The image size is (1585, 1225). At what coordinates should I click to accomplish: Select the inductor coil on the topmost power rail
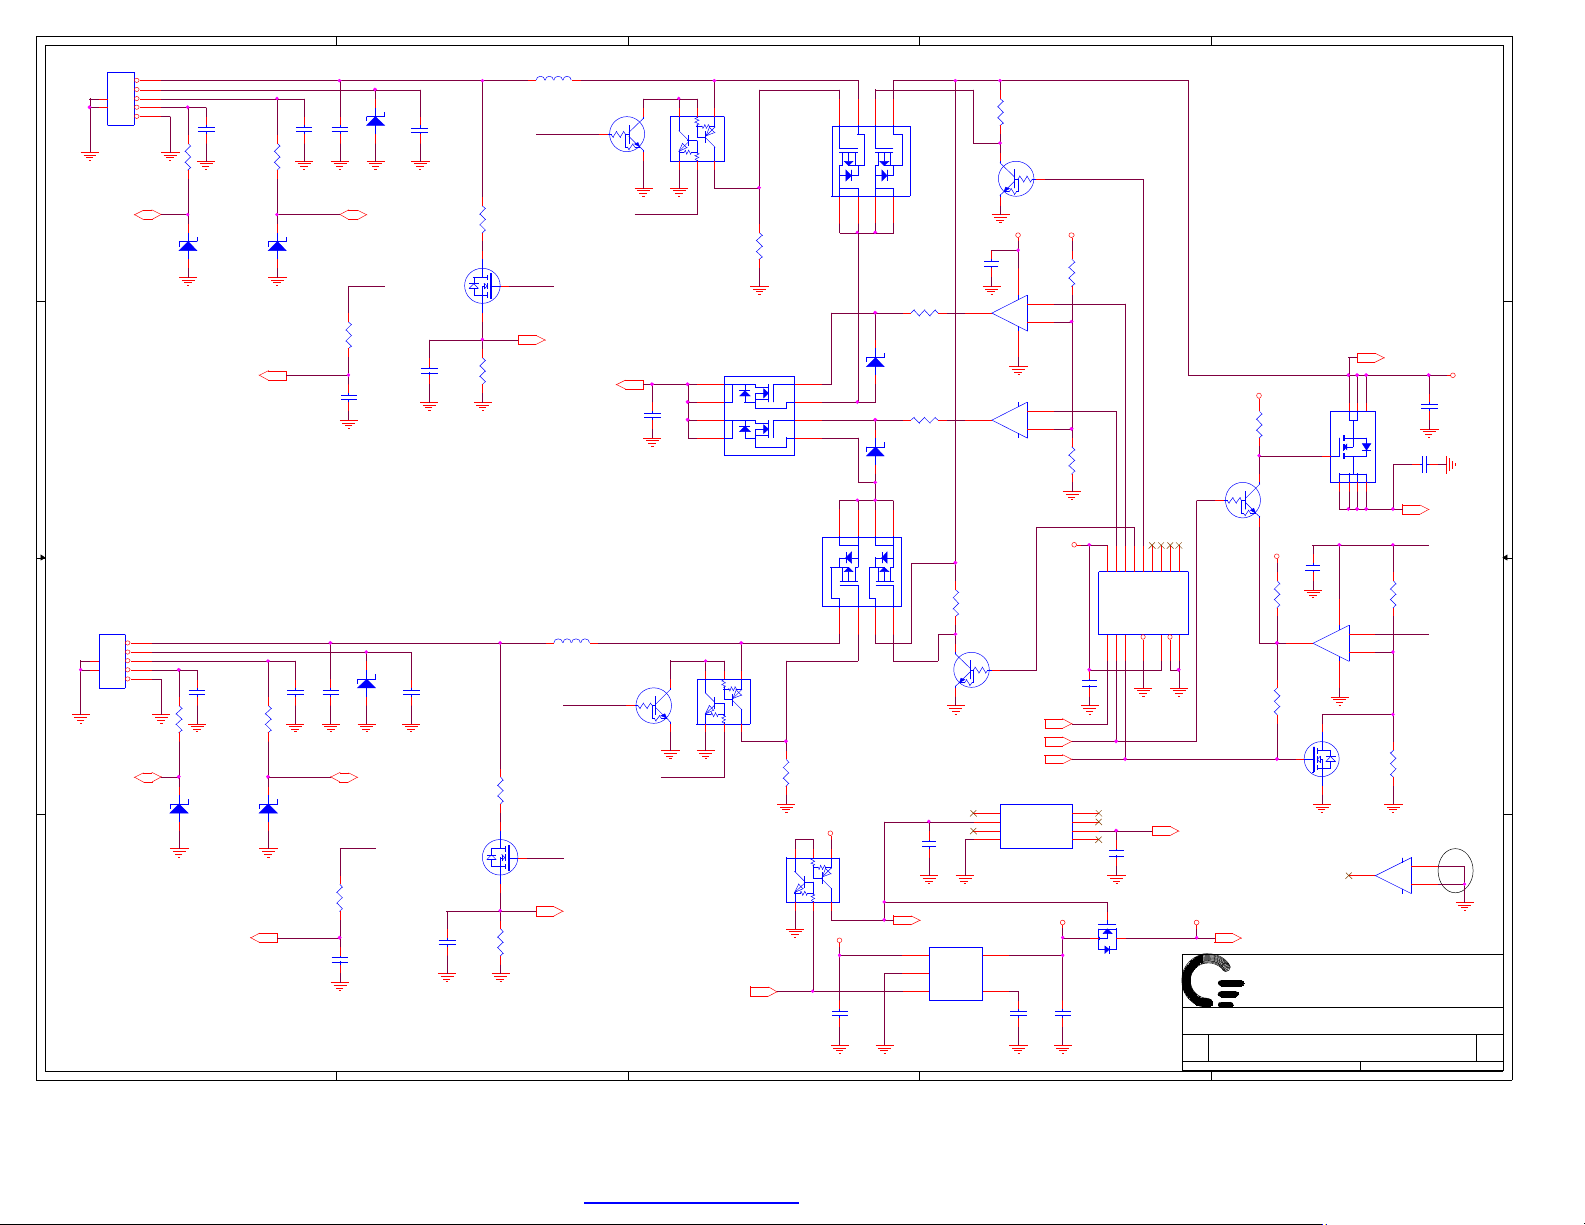coord(554,78)
